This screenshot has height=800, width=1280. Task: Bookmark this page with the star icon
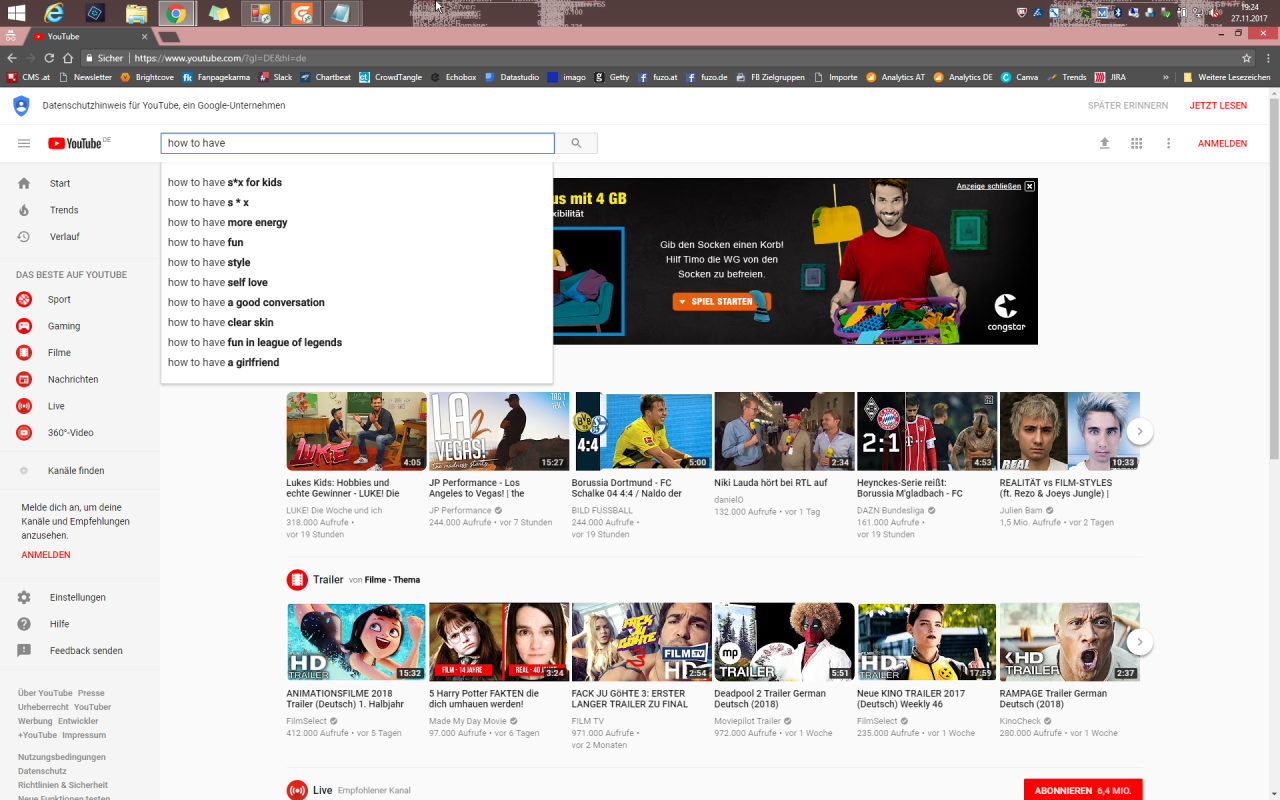pos(1246,58)
